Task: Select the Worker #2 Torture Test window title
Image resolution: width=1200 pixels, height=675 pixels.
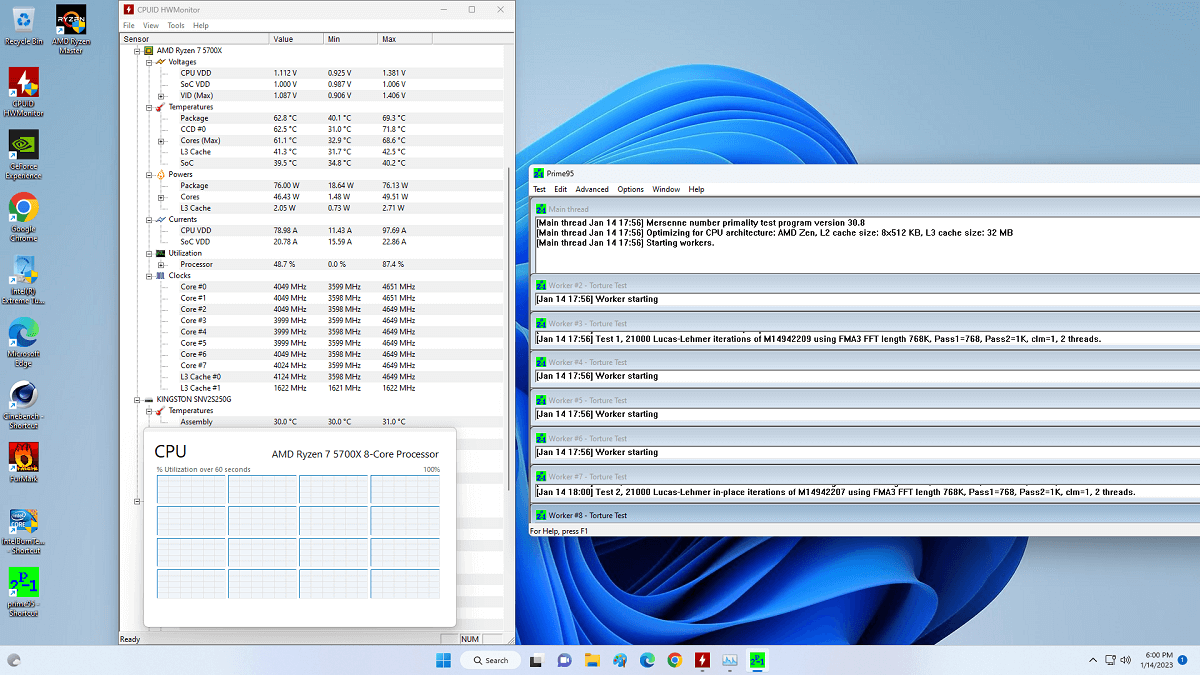Action: [x=588, y=286]
